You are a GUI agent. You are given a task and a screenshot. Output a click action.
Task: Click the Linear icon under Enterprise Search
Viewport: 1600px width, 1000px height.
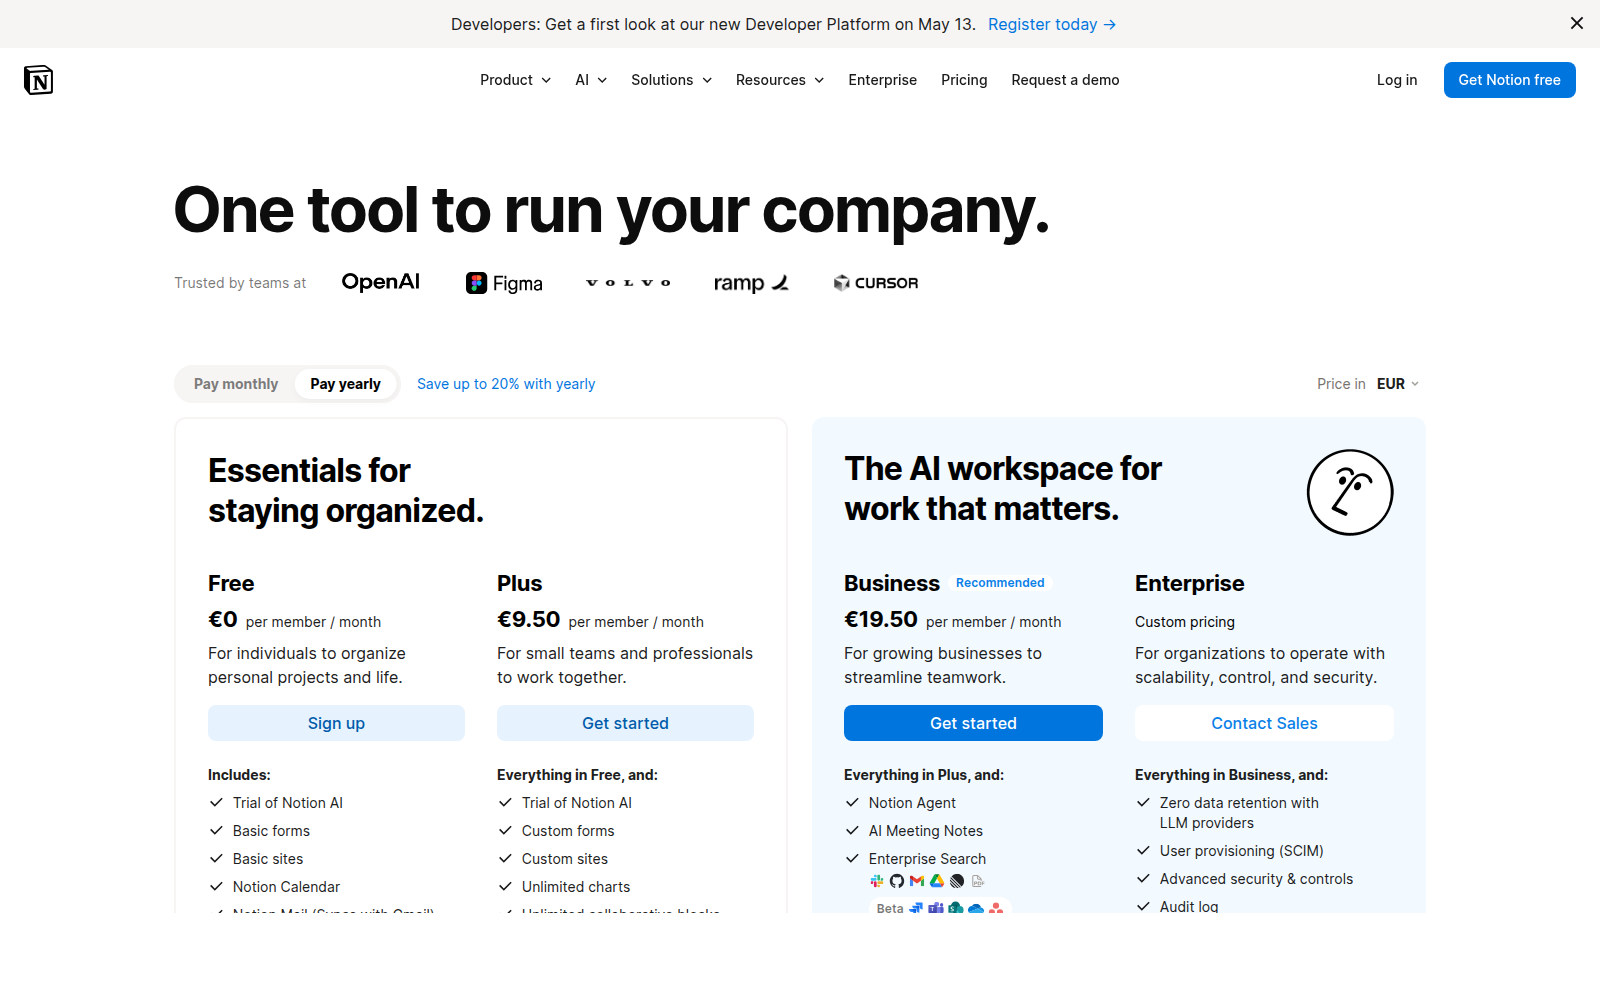point(957,881)
